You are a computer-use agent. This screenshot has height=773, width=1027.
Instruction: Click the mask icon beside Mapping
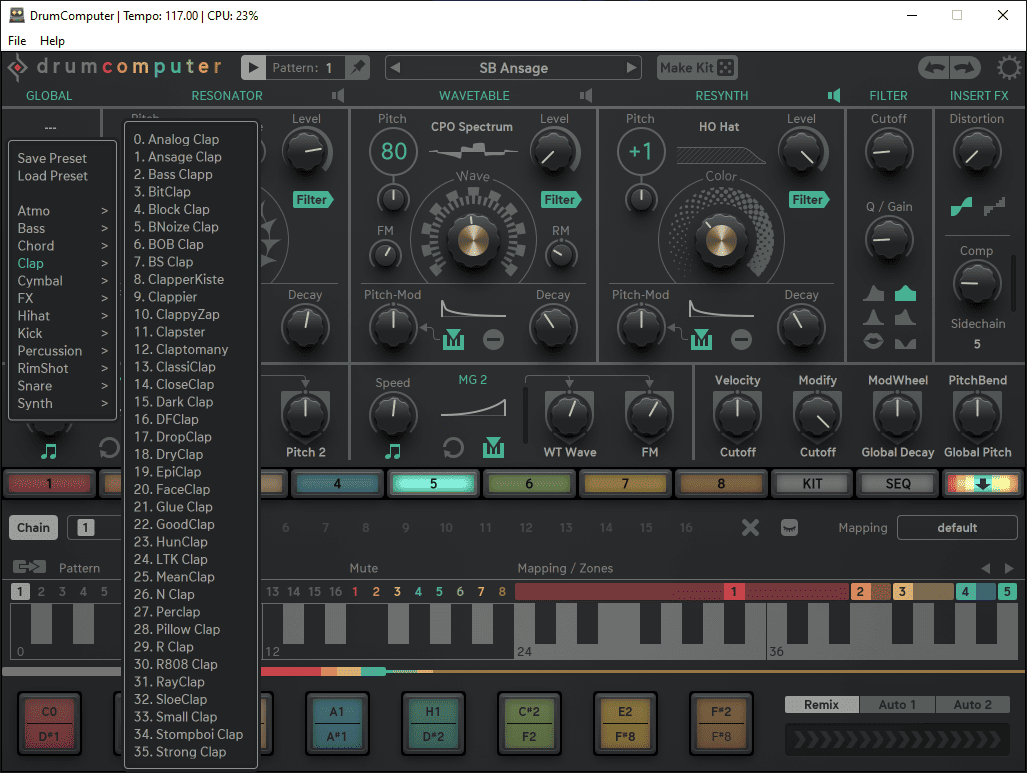[x=790, y=527]
